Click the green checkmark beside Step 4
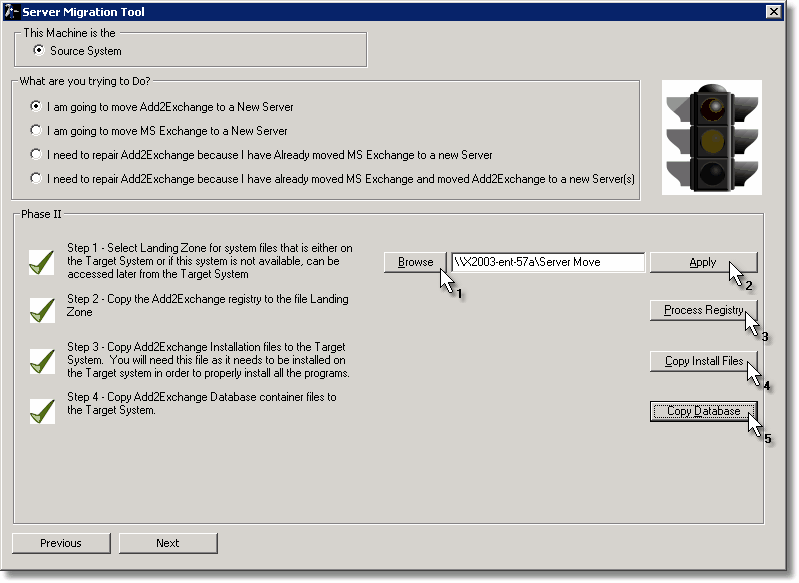 (x=42, y=411)
